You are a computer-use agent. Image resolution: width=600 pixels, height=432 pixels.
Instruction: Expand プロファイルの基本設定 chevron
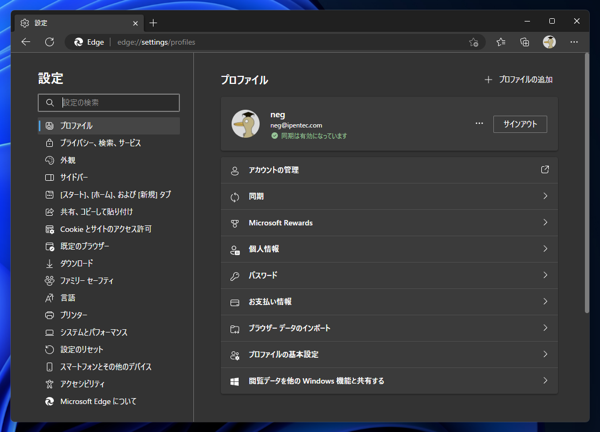coord(545,354)
